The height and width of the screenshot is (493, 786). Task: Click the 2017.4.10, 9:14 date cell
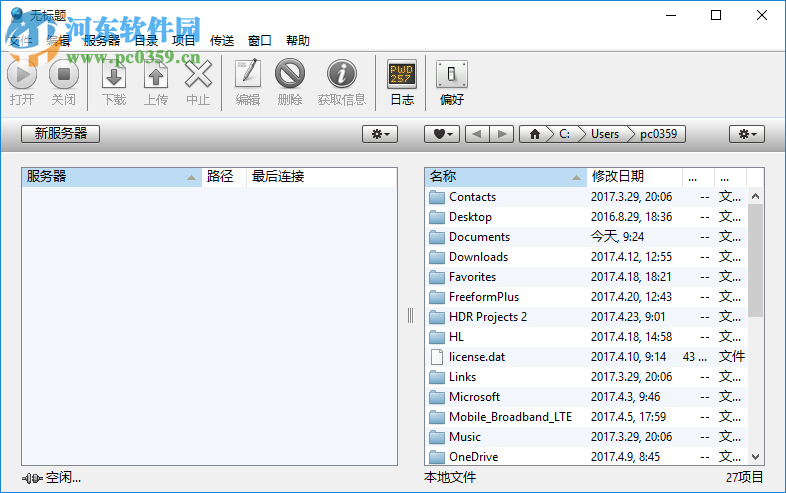point(628,357)
